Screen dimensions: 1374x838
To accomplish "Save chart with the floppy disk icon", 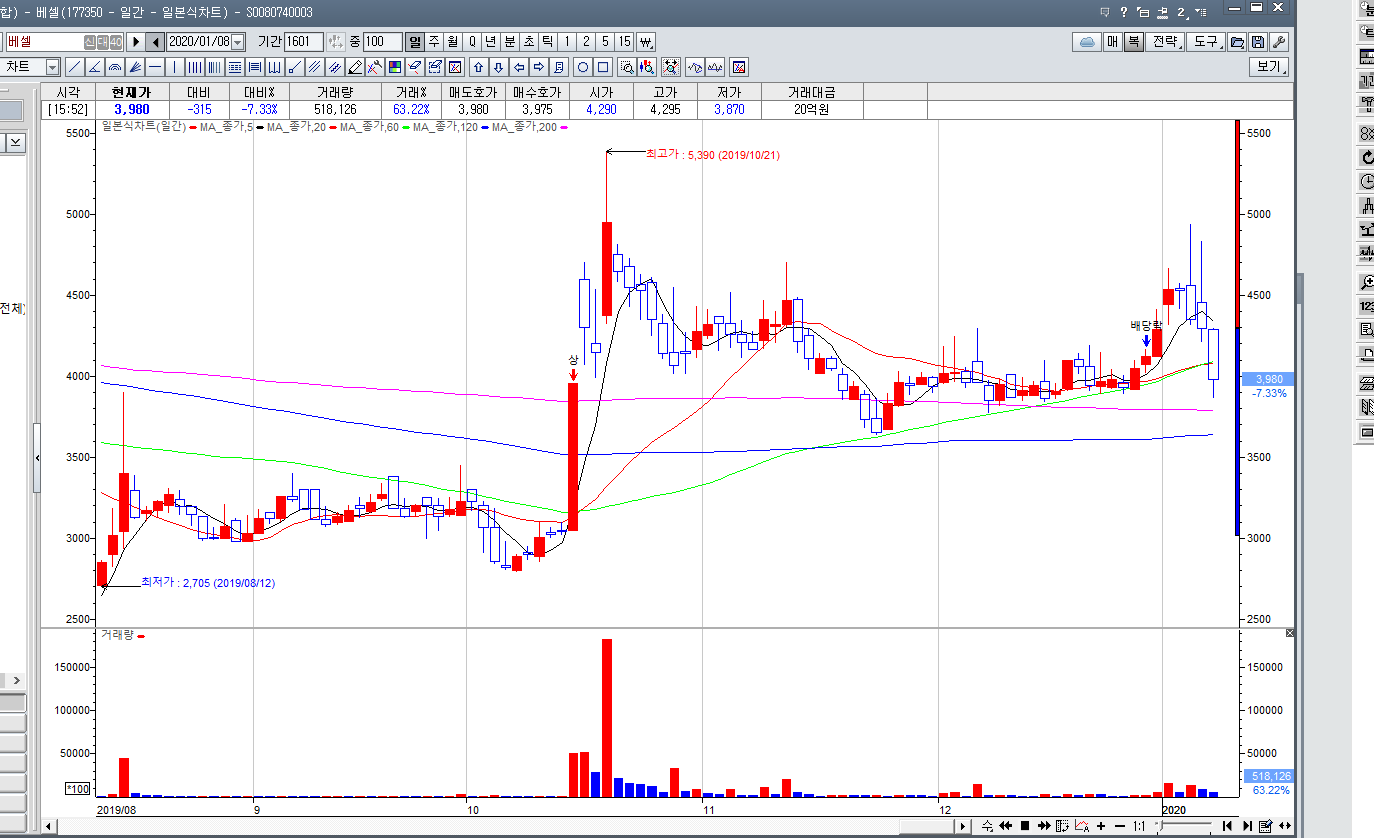I will click(1258, 42).
